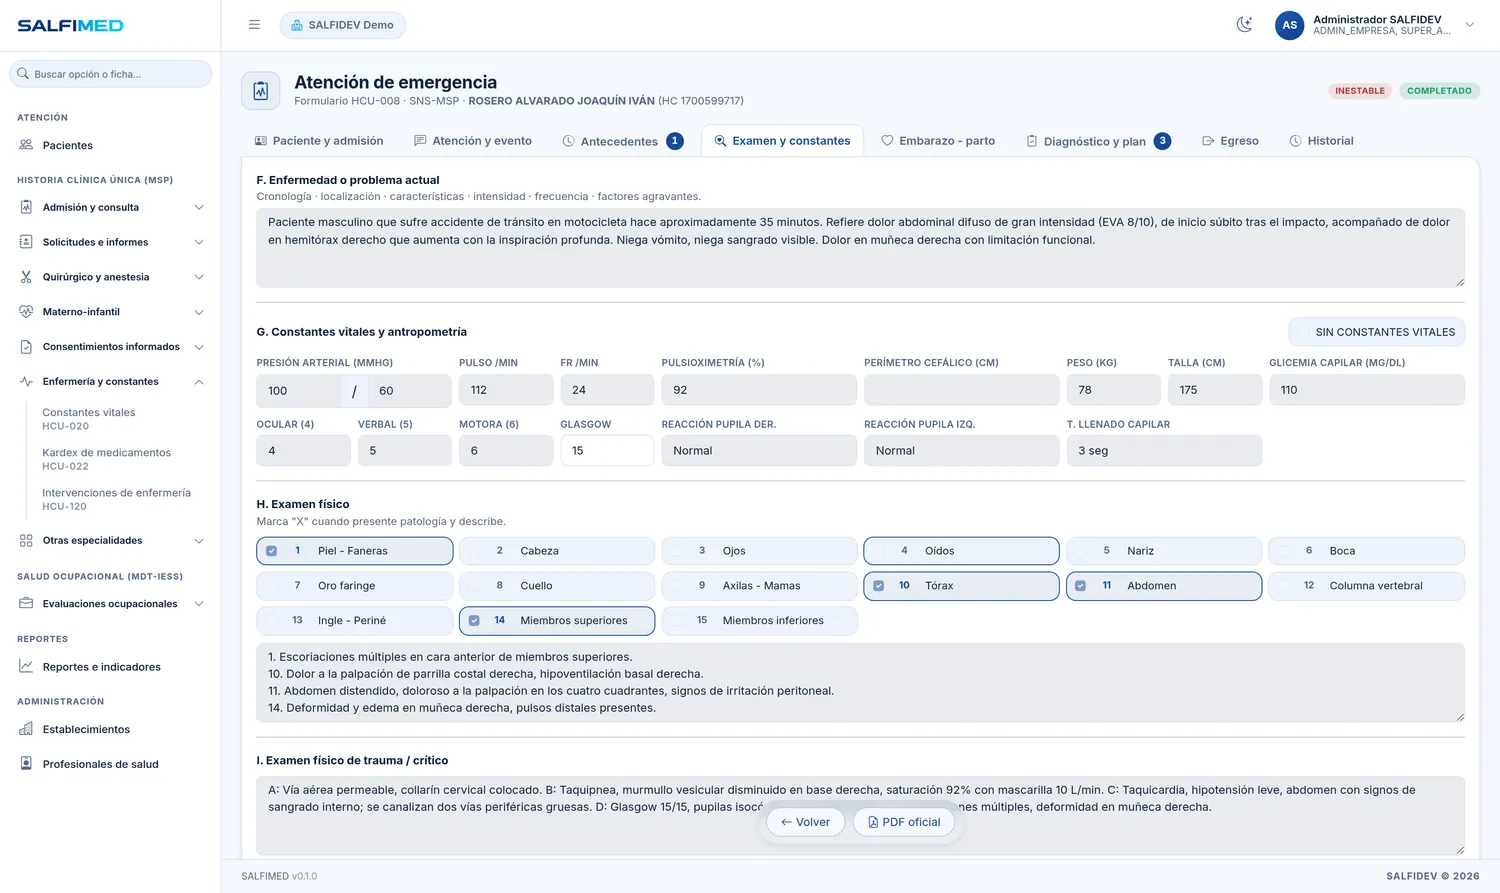Click the Egreso tab exit icon
Image resolution: width=1500 pixels, height=893 pixels.
point(1208,141)
